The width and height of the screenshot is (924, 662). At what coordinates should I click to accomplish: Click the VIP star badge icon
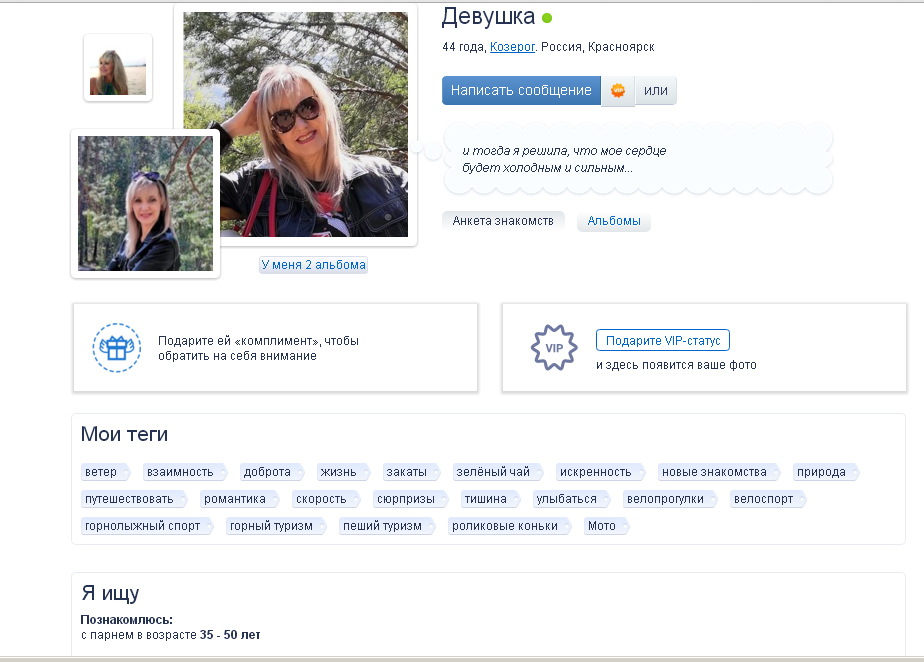pyautogui.click(x=554, y=348)
